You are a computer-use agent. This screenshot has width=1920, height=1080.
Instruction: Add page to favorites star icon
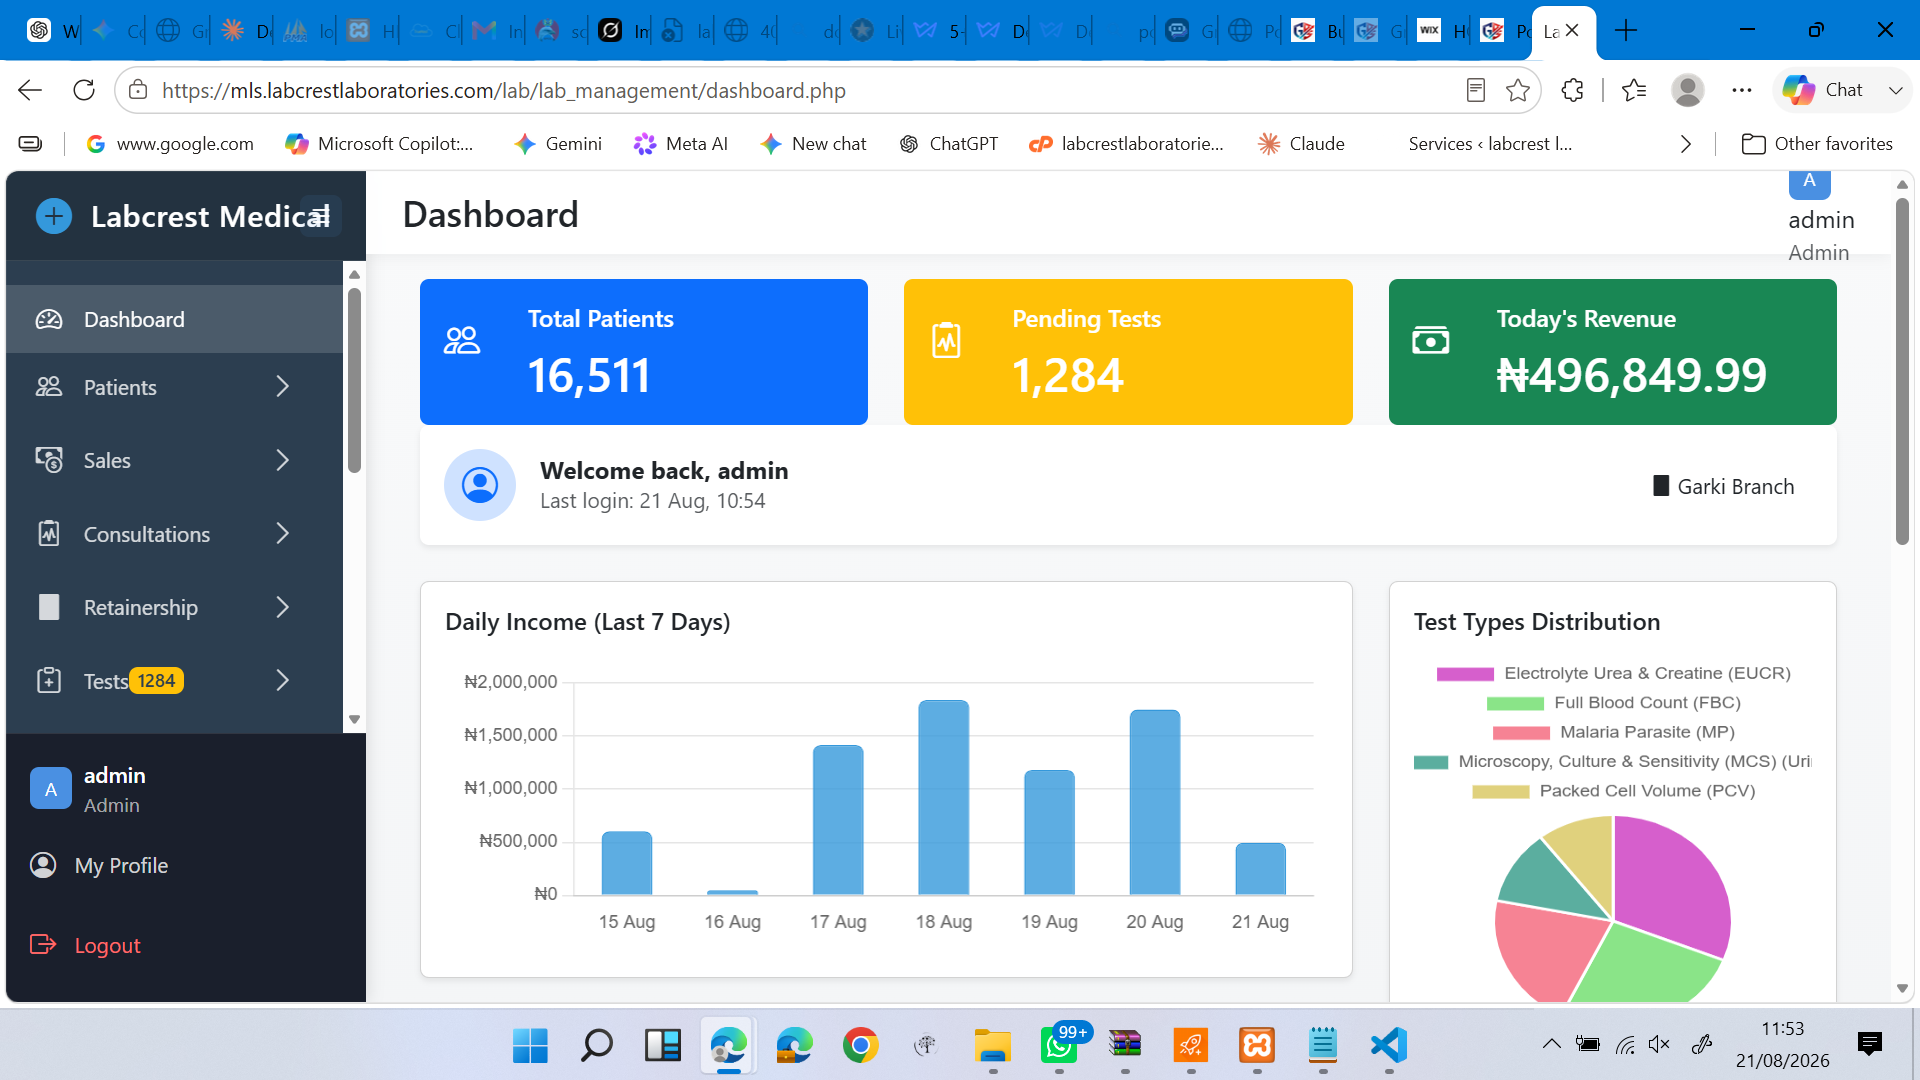pos(1518,90)
